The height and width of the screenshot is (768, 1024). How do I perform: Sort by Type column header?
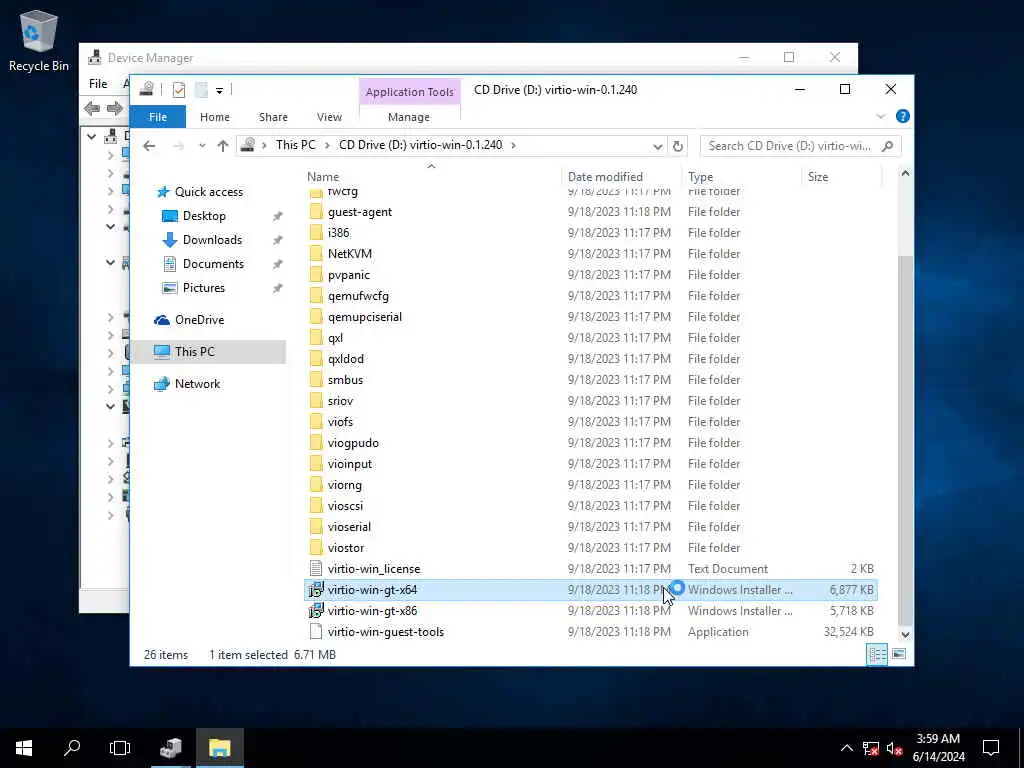(741, 176)
